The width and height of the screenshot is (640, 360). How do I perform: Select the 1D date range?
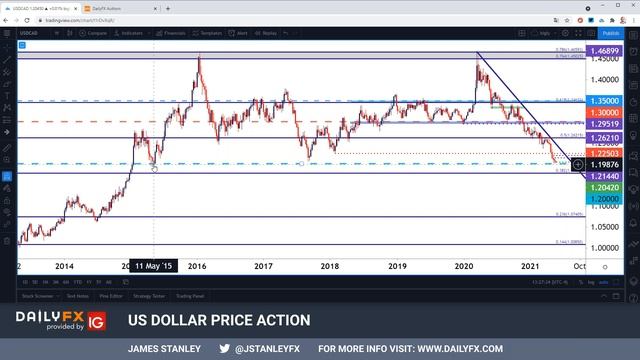[25, 282]
